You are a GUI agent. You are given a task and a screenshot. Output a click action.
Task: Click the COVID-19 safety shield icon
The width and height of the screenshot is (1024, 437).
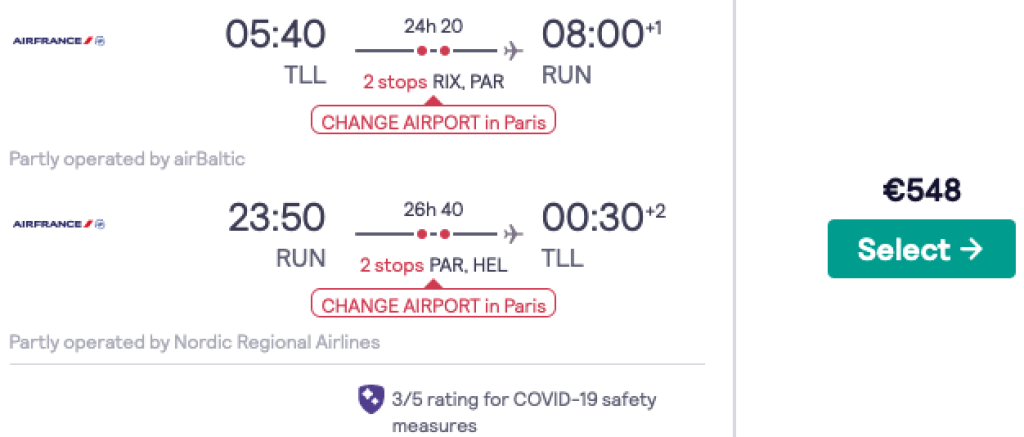(370, 399)
